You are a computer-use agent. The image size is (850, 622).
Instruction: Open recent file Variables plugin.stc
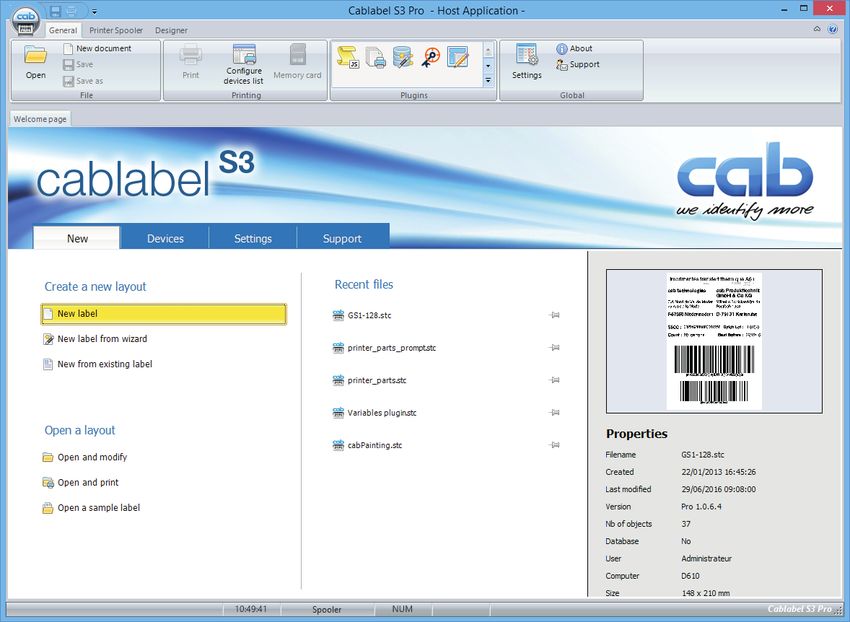click(x=375, y=413)
